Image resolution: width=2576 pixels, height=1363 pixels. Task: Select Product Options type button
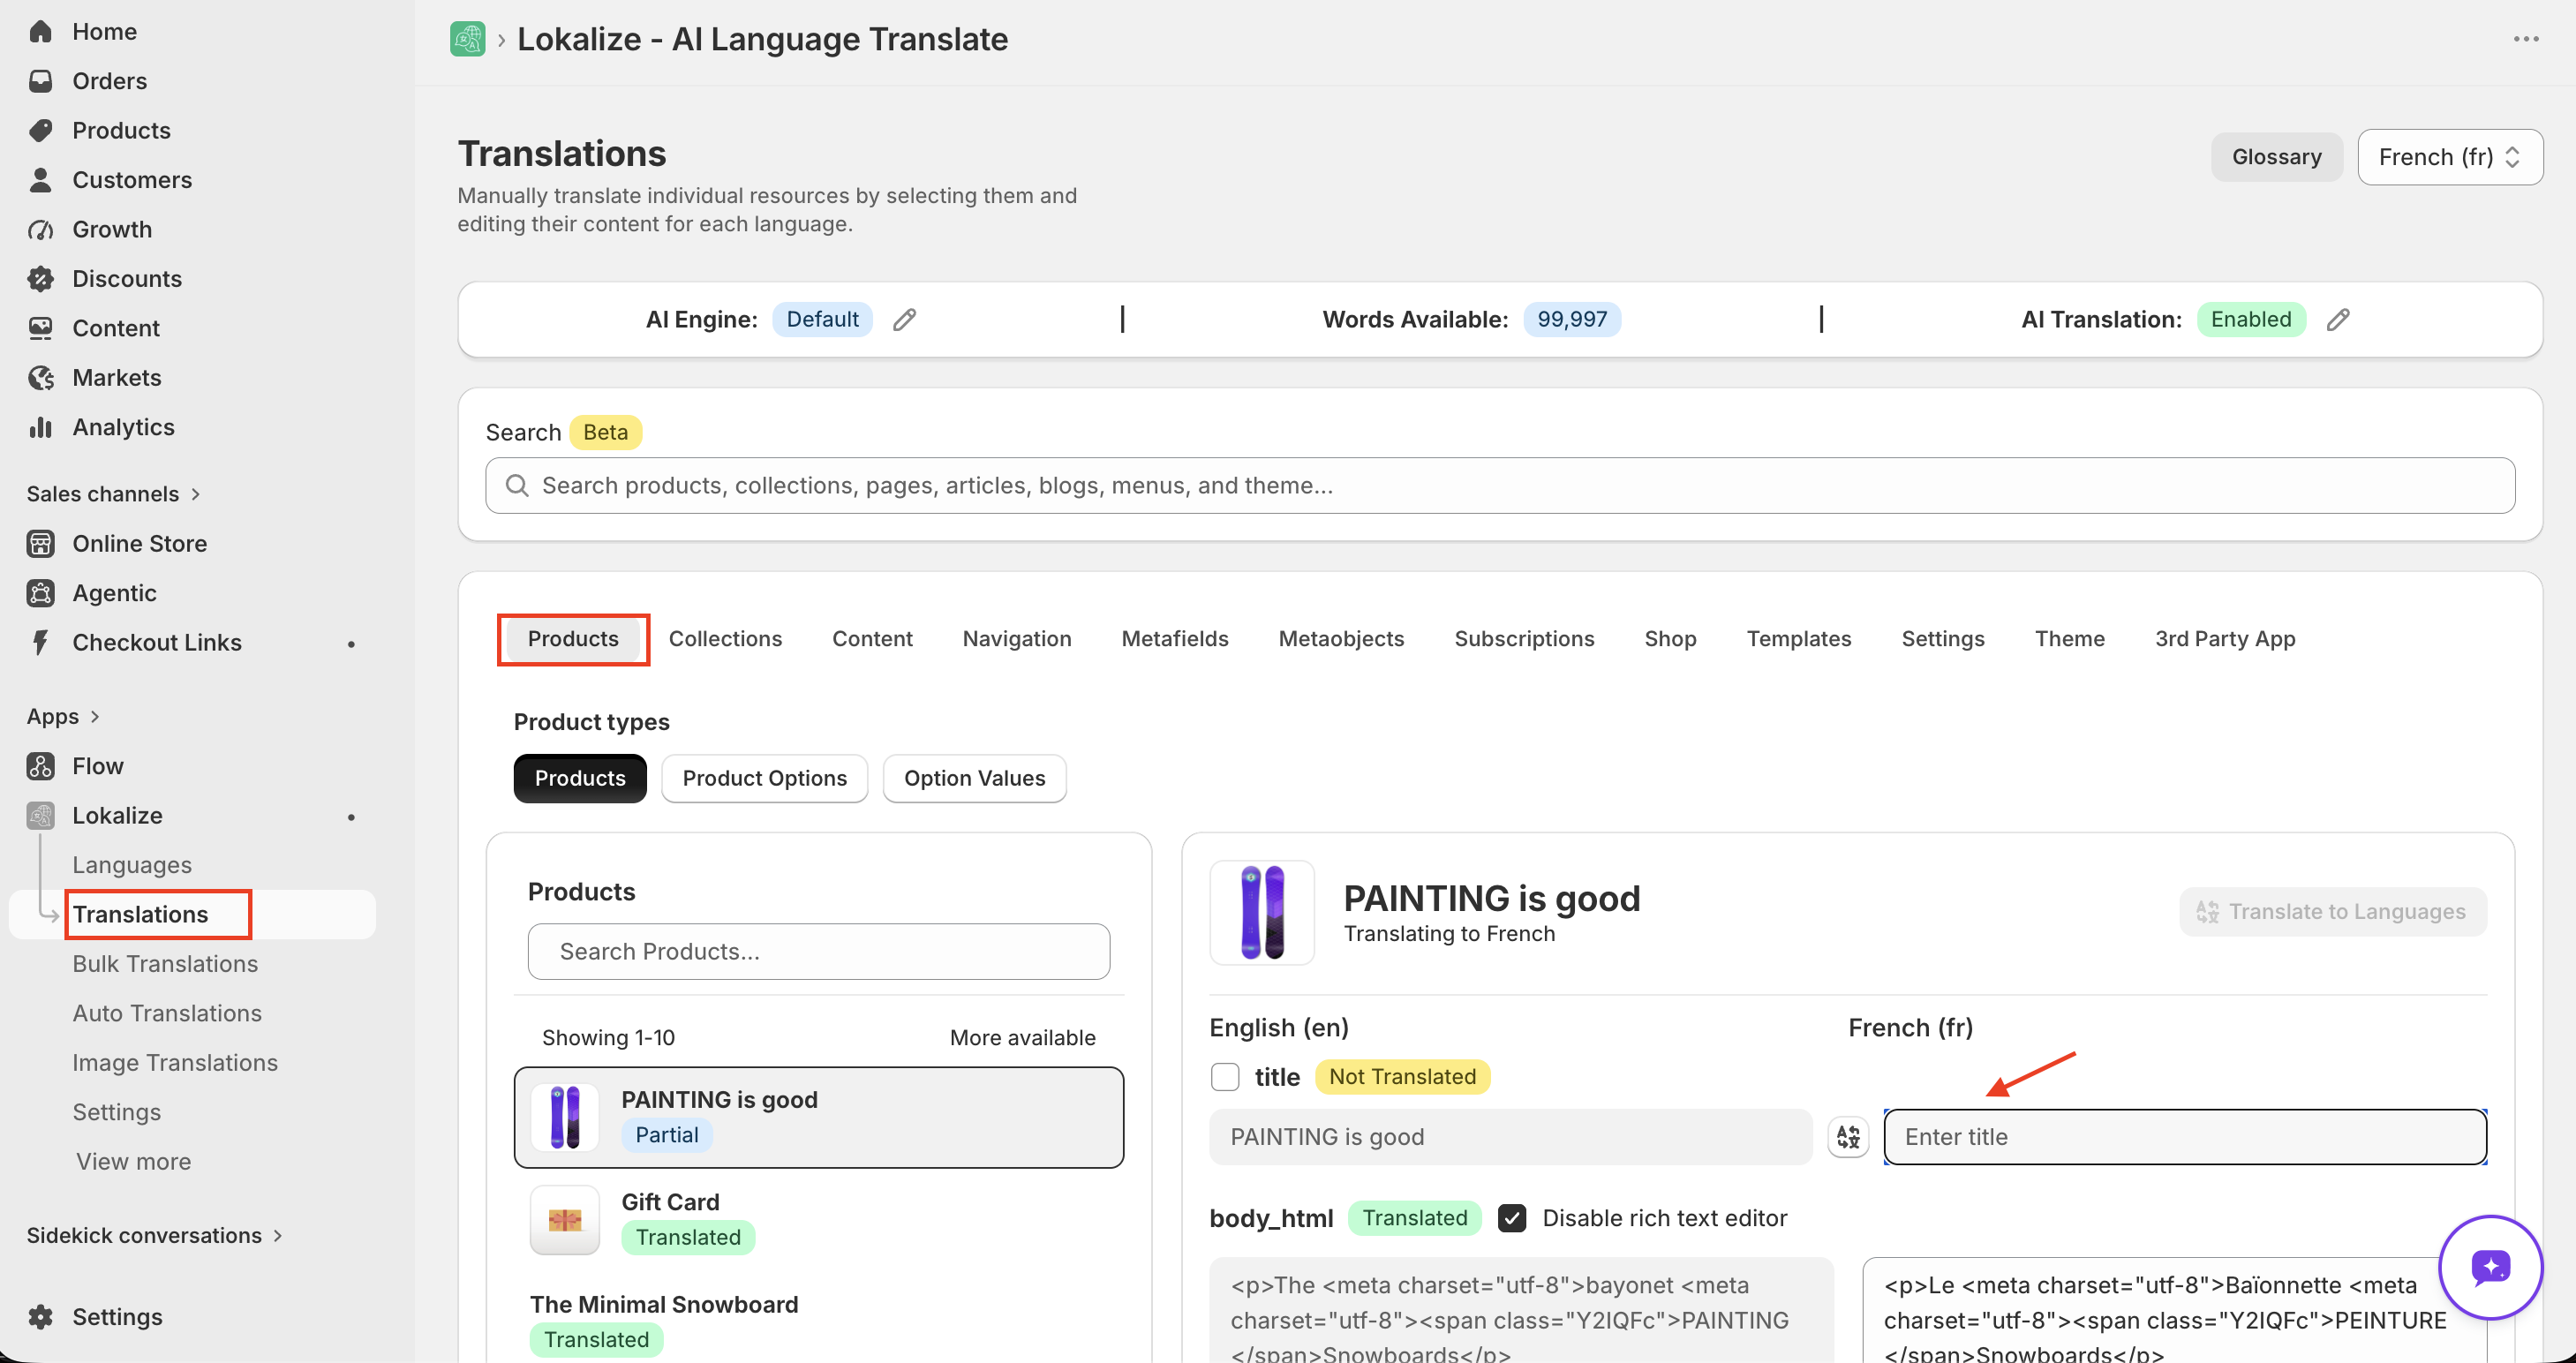pos(765,778)
